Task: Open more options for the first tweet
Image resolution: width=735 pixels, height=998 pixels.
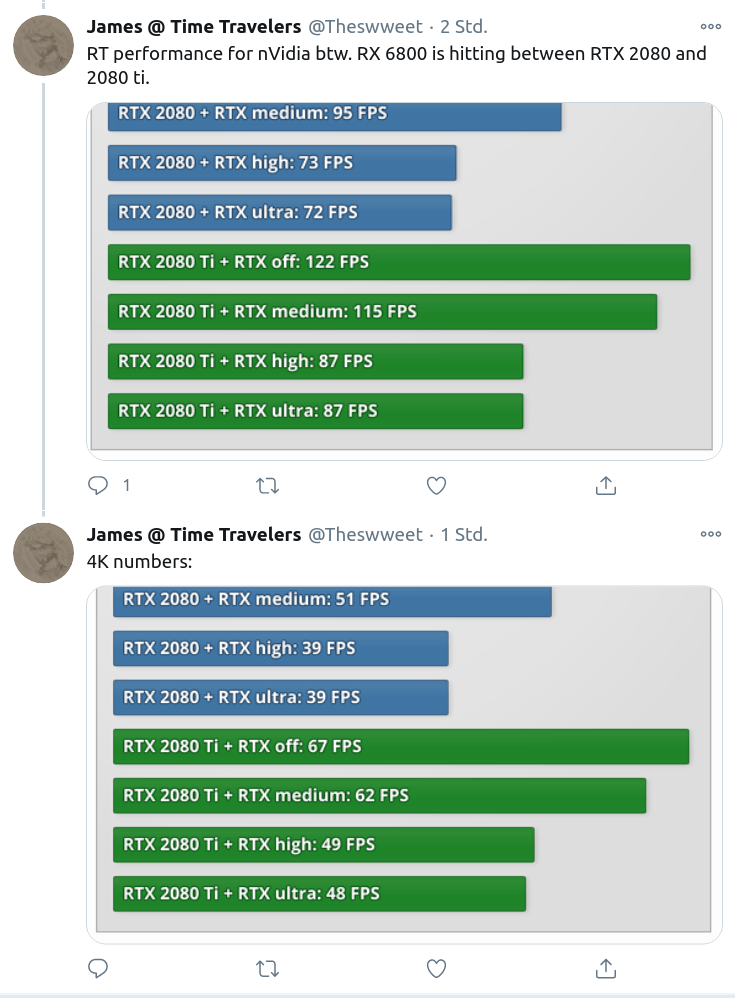Action: [x=710, y=27]
